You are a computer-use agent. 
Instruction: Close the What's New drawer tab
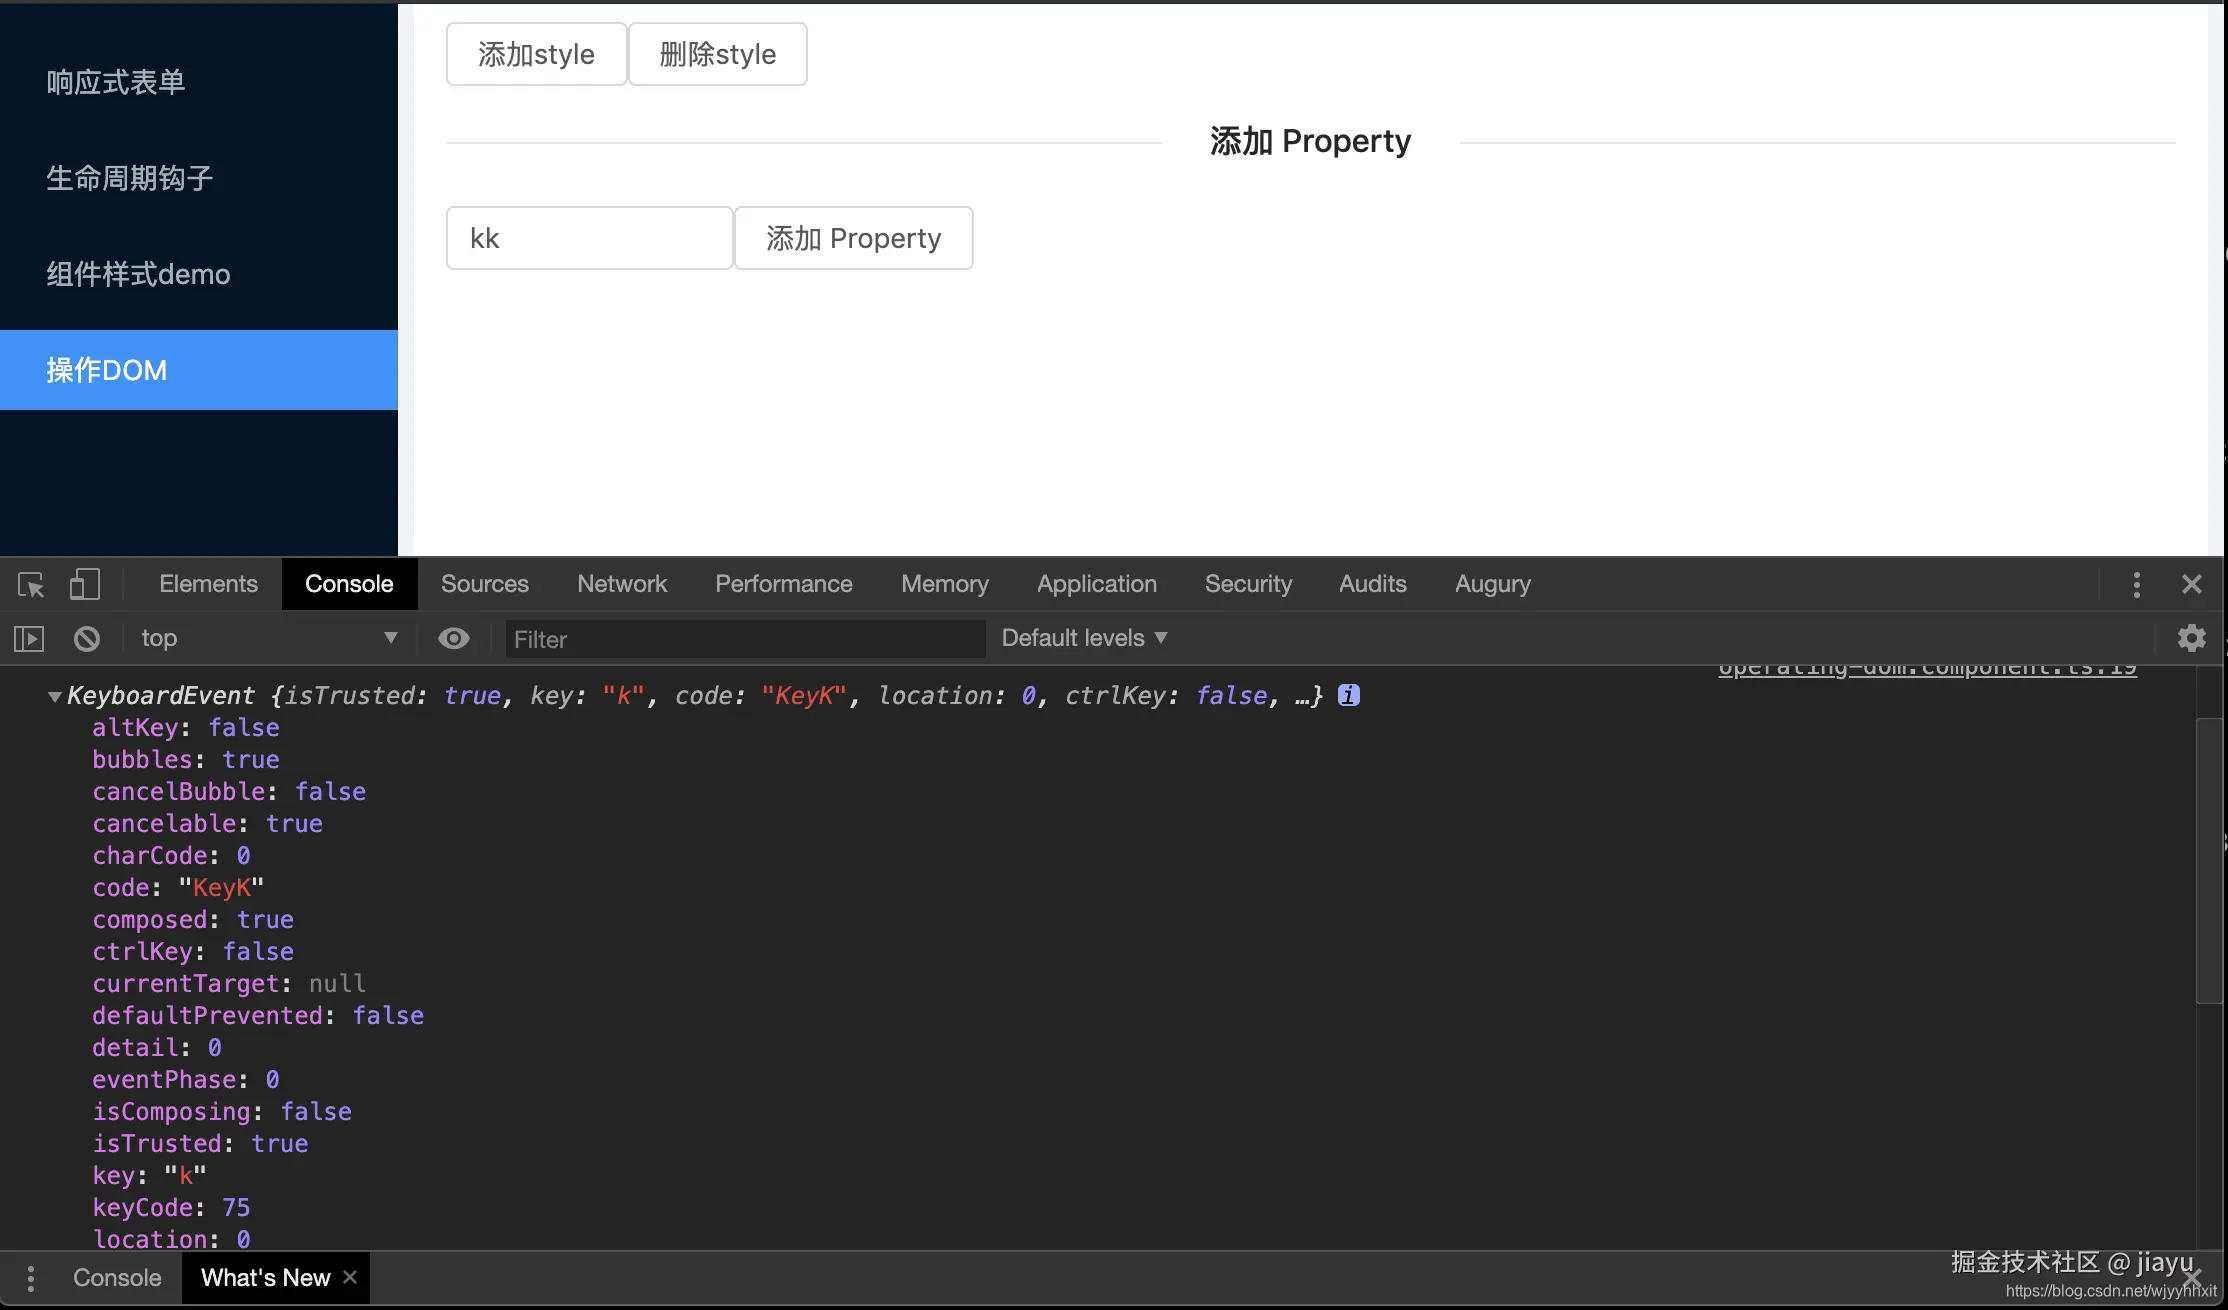click(350, 1277)
